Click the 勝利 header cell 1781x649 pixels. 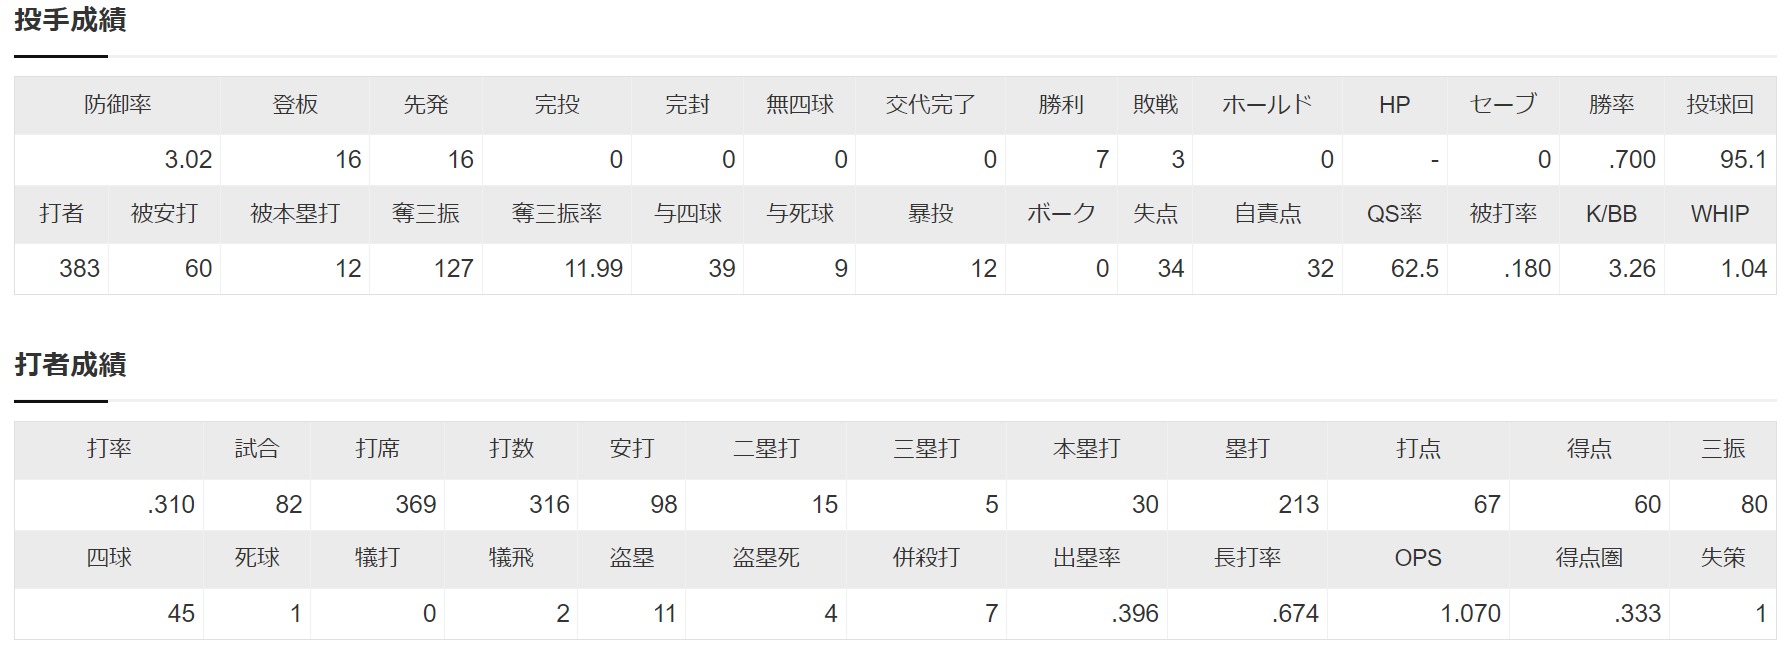pos(1061,105)
